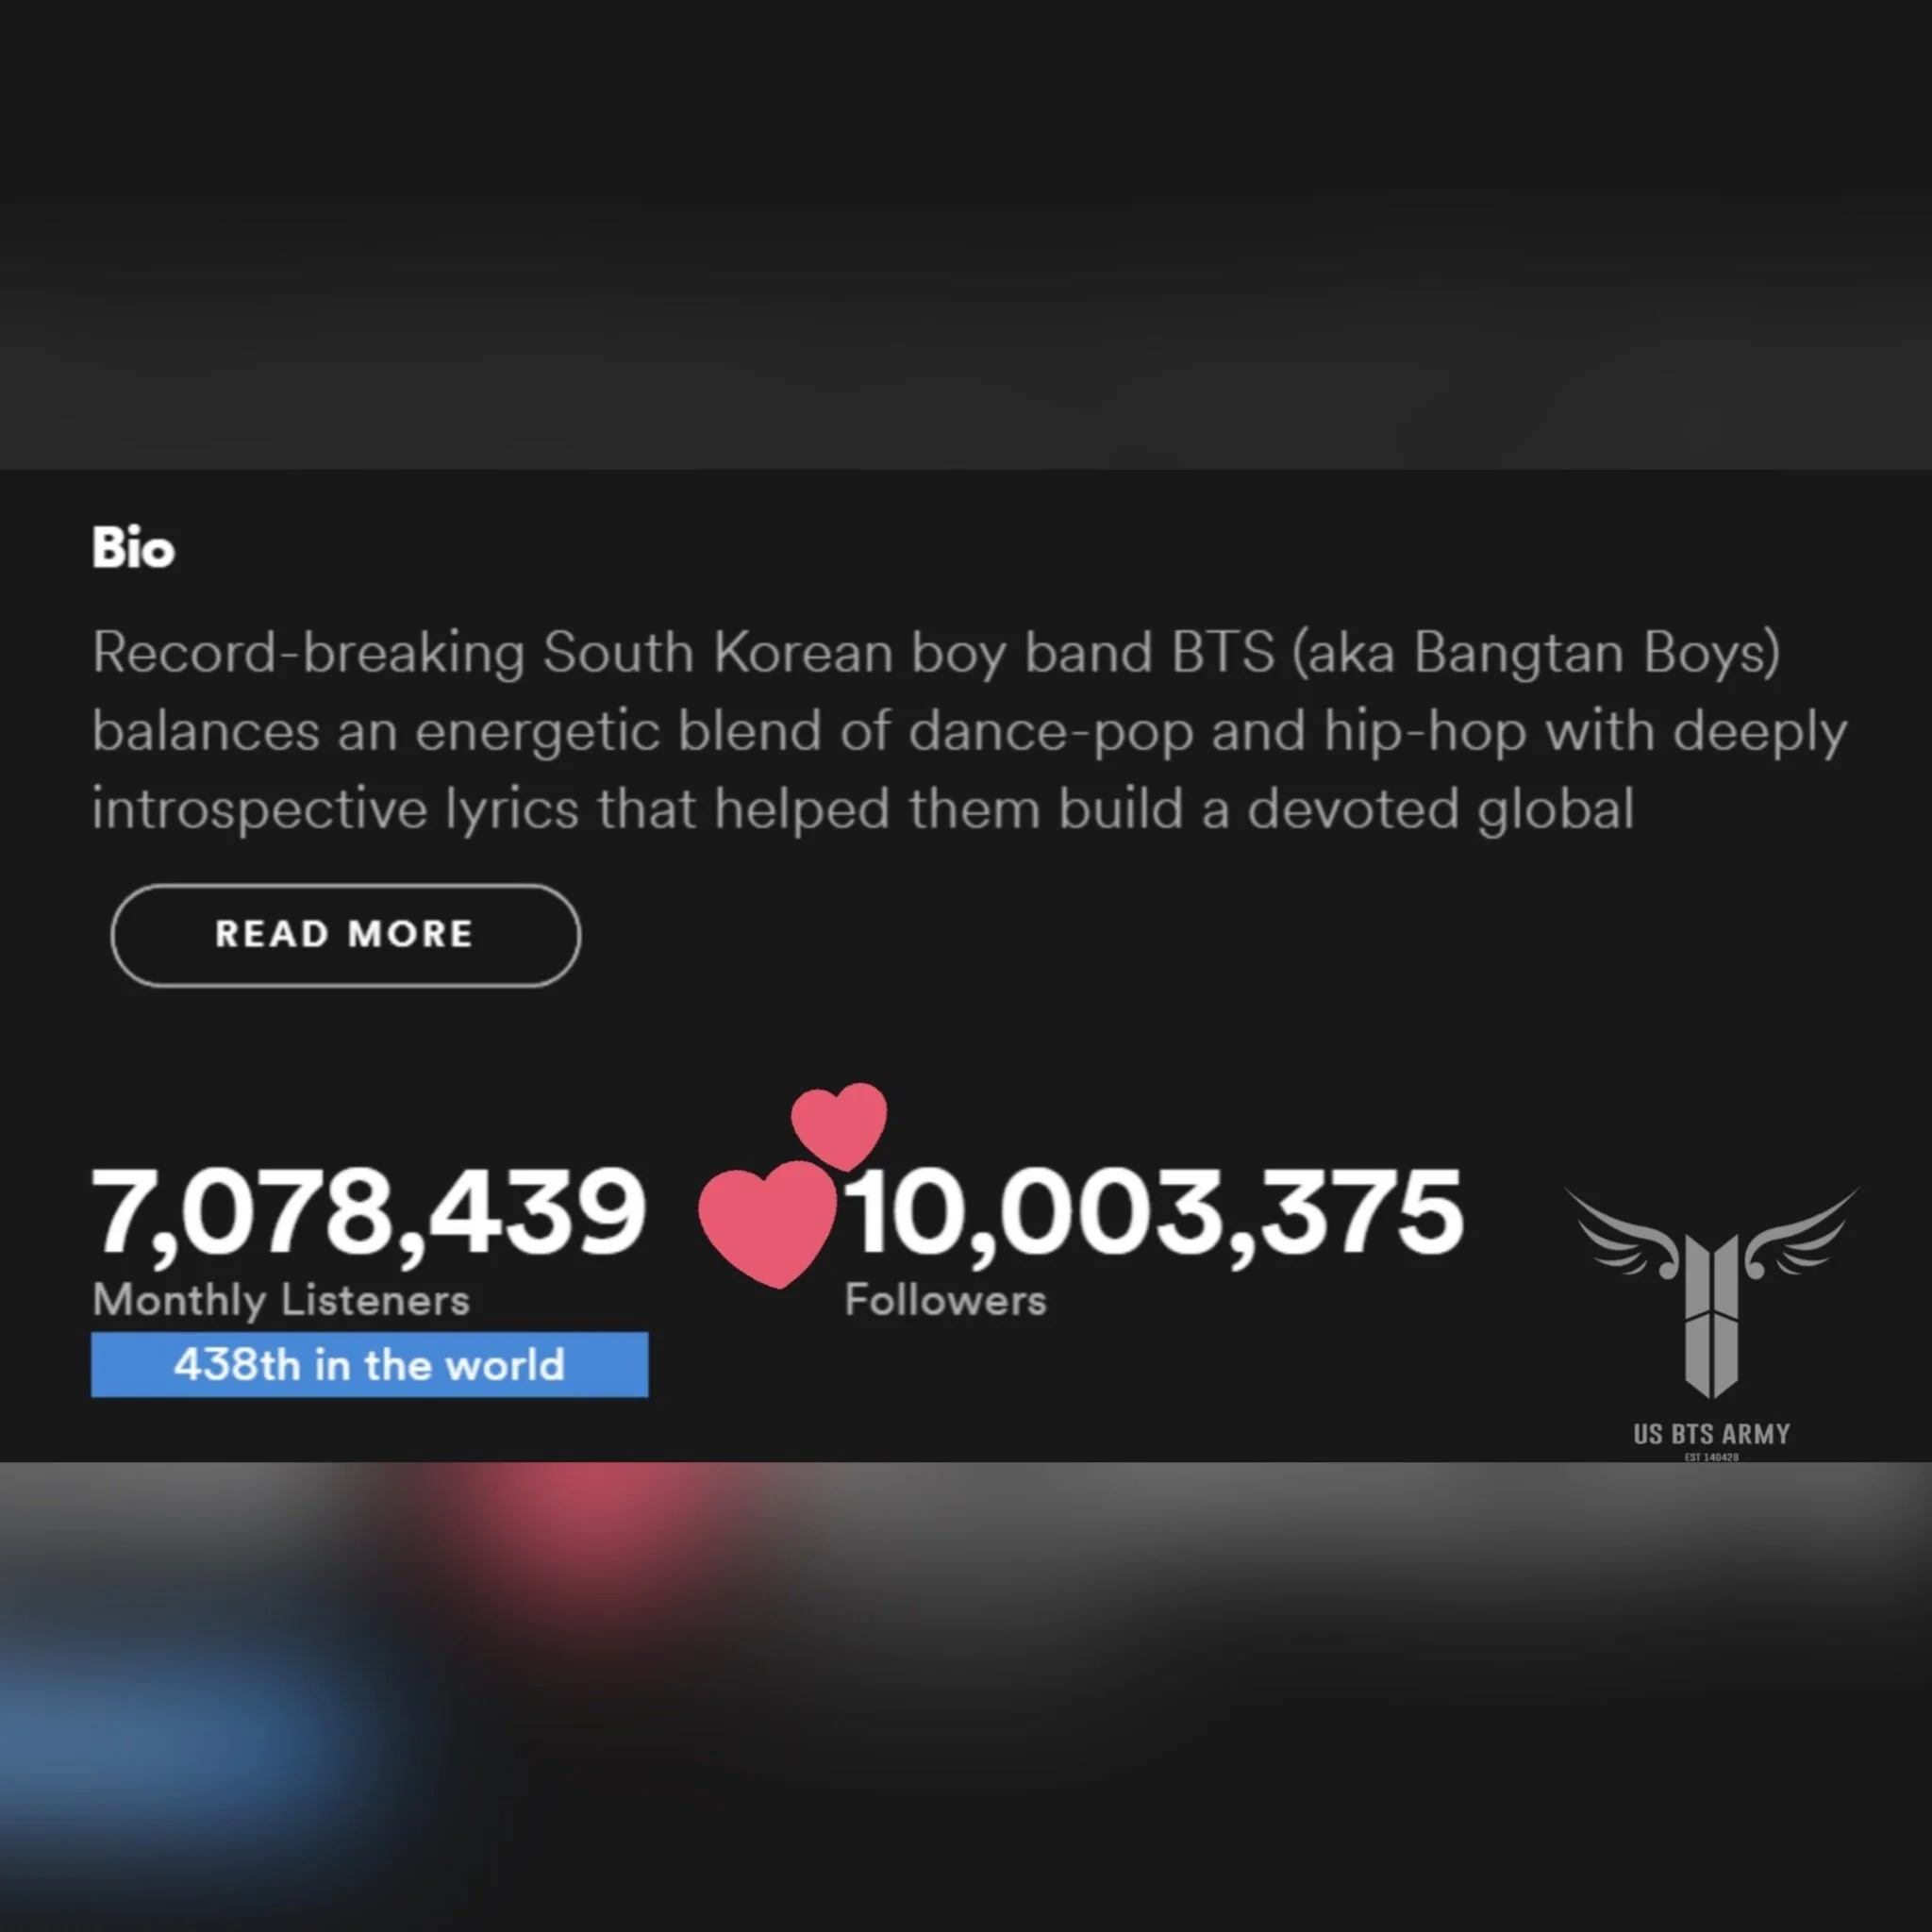Click the Record-breaking South Korean bio line
This screenshot has height=1932, width=1932.
pos(936,654)
